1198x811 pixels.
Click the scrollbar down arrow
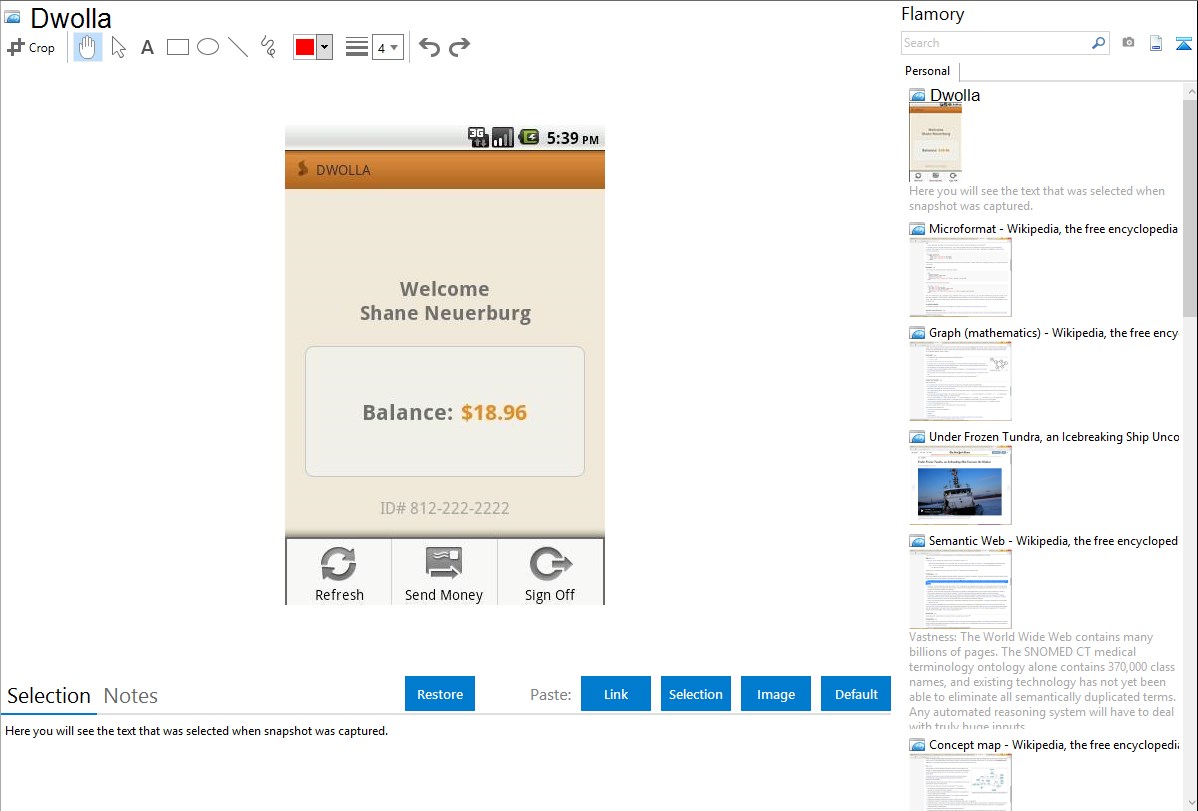[1190, 803]
